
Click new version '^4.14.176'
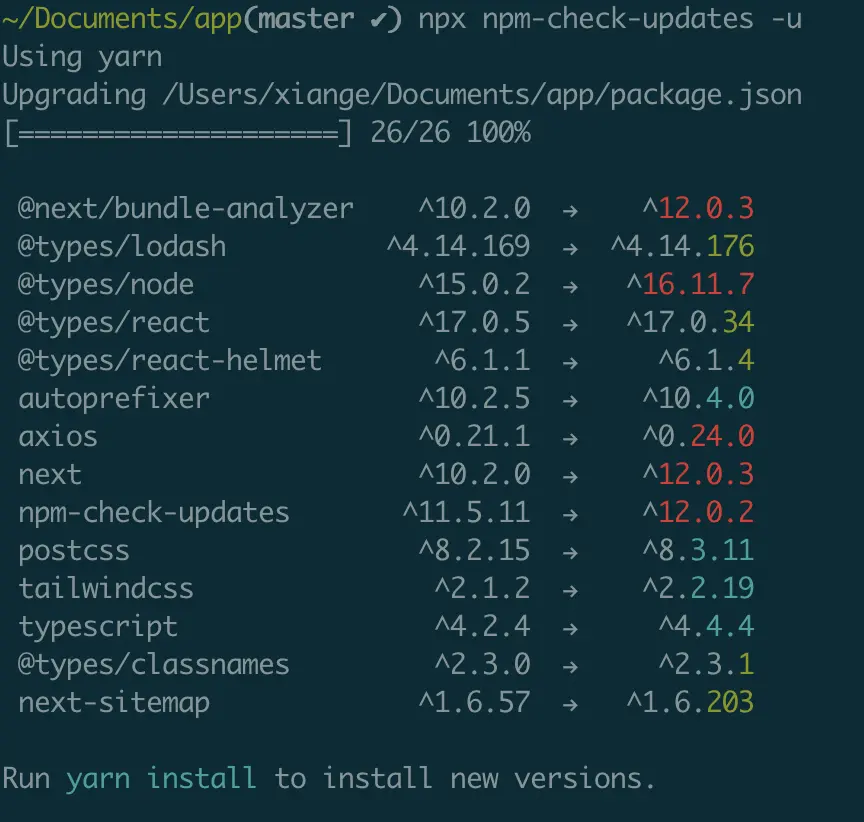(x=682, y=247)
